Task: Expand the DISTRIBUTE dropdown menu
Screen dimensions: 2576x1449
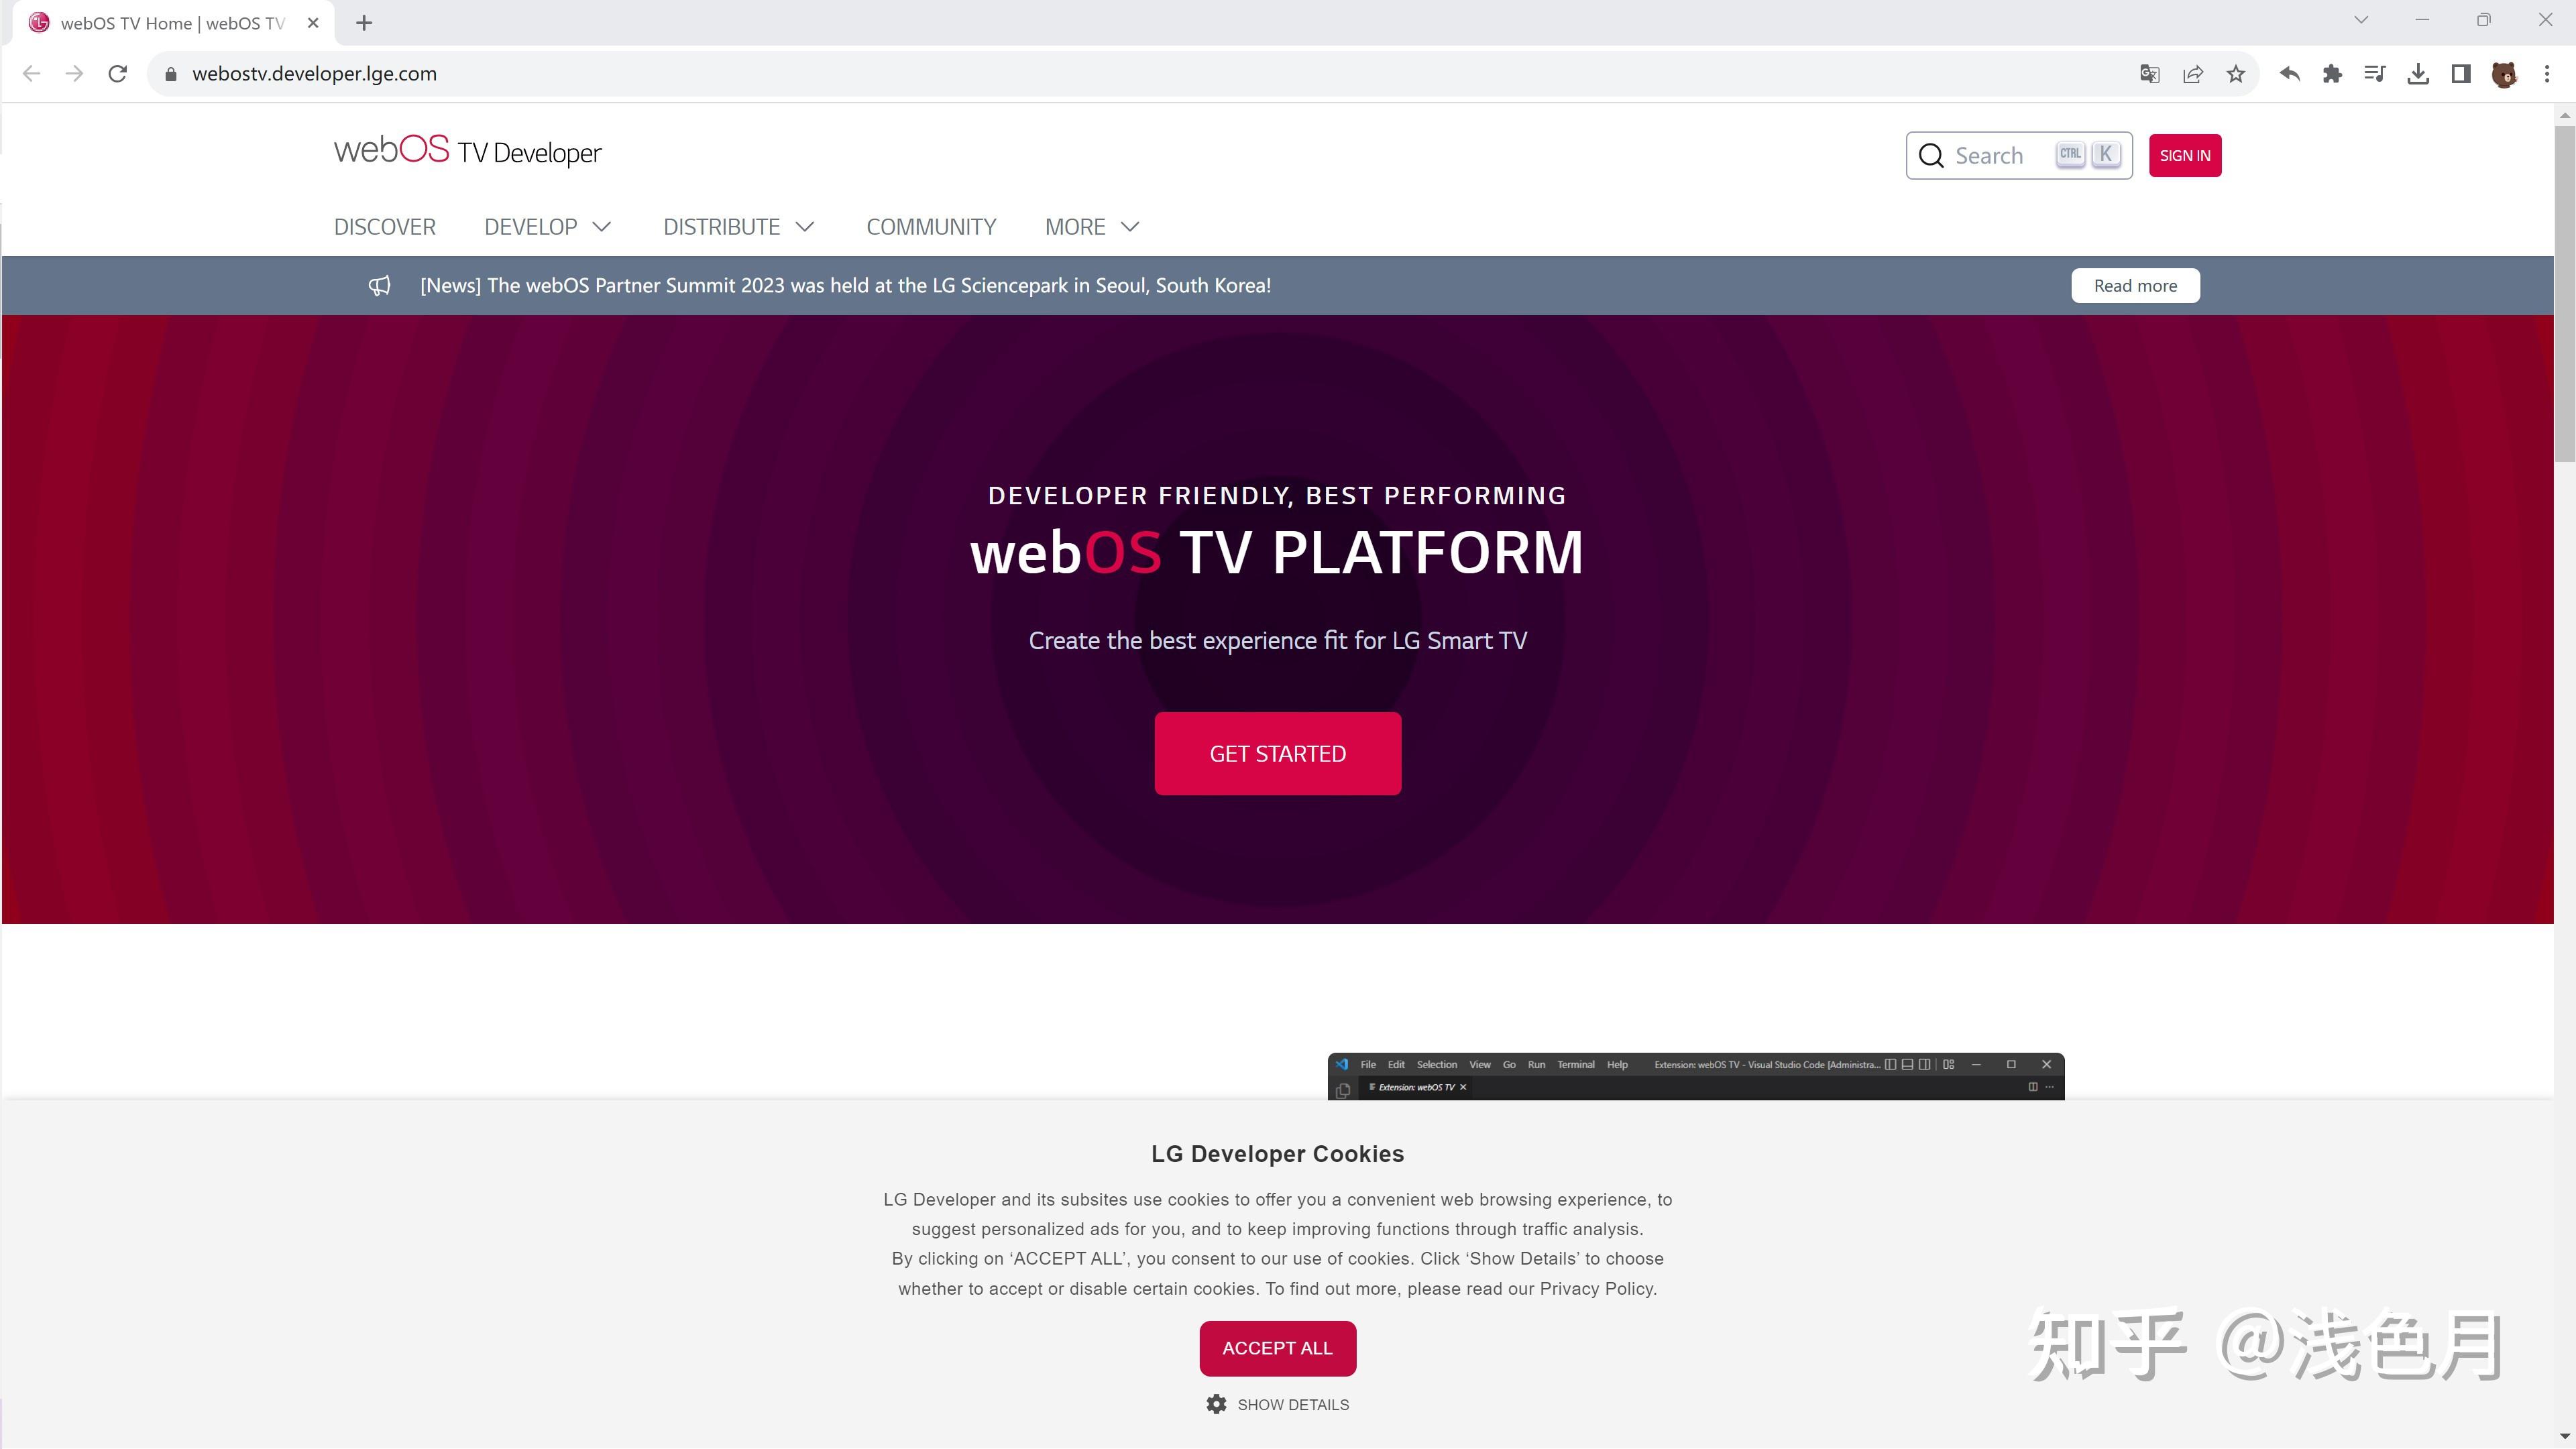Action: pos(738,227)
